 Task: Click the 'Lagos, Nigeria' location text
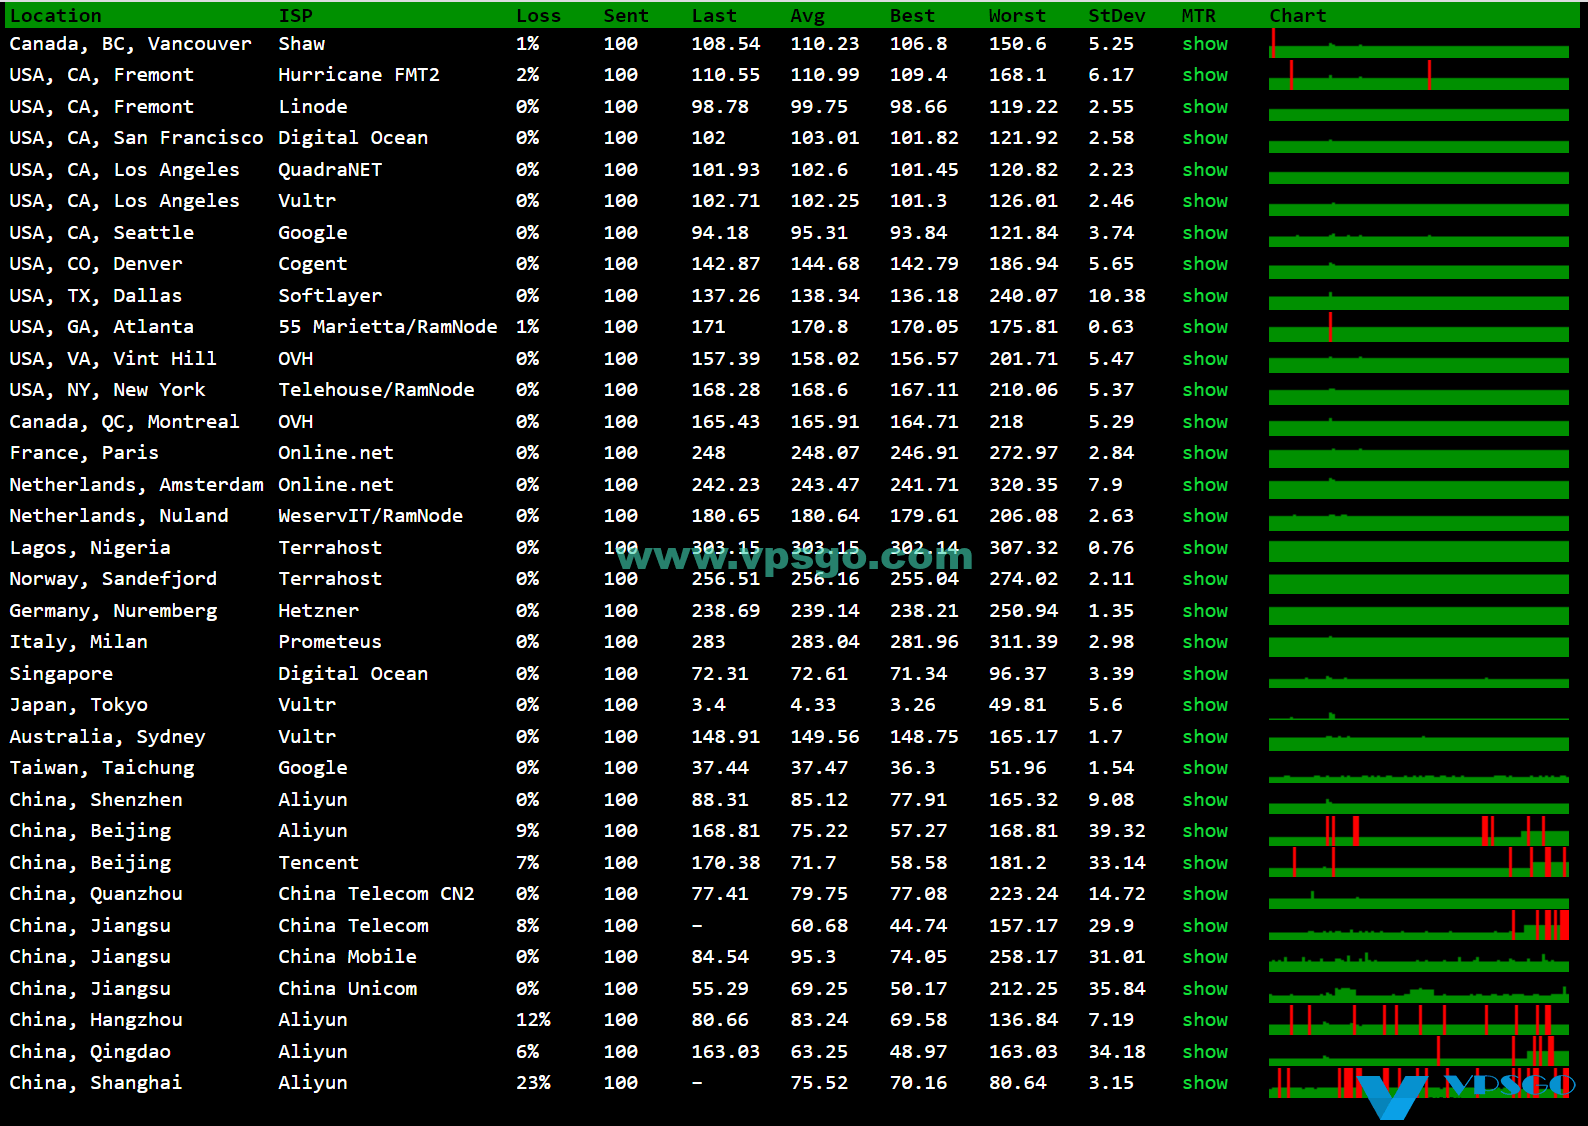(x=90, y=548)
